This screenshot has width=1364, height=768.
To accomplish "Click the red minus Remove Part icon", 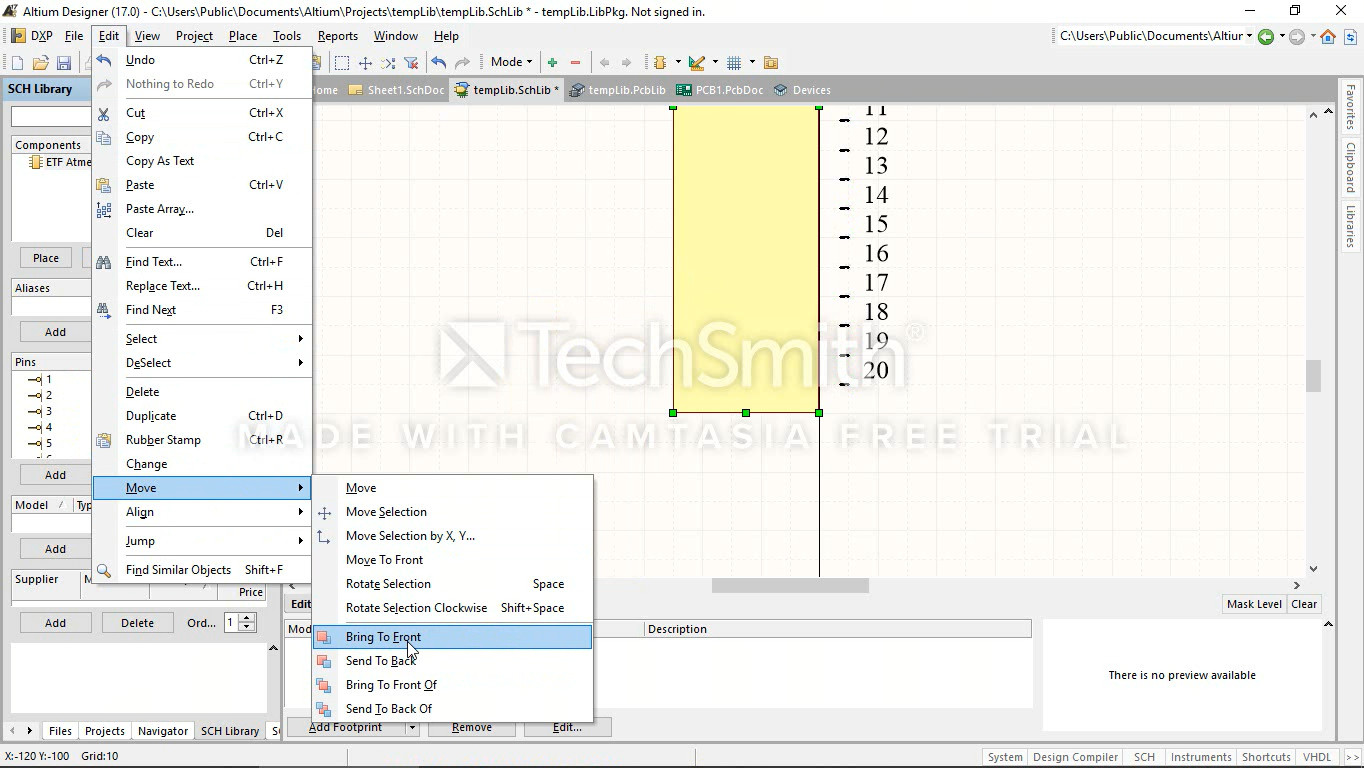I will (x=575, y=63).
